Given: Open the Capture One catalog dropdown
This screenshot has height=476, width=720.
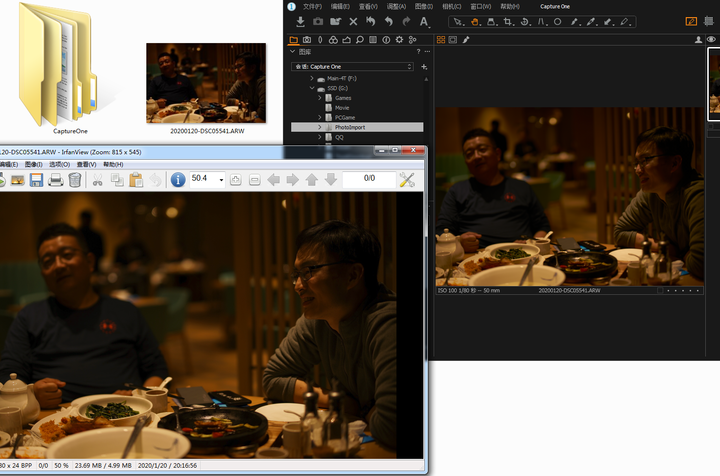Looking at the screenshot, I should (x=353, y=67).
